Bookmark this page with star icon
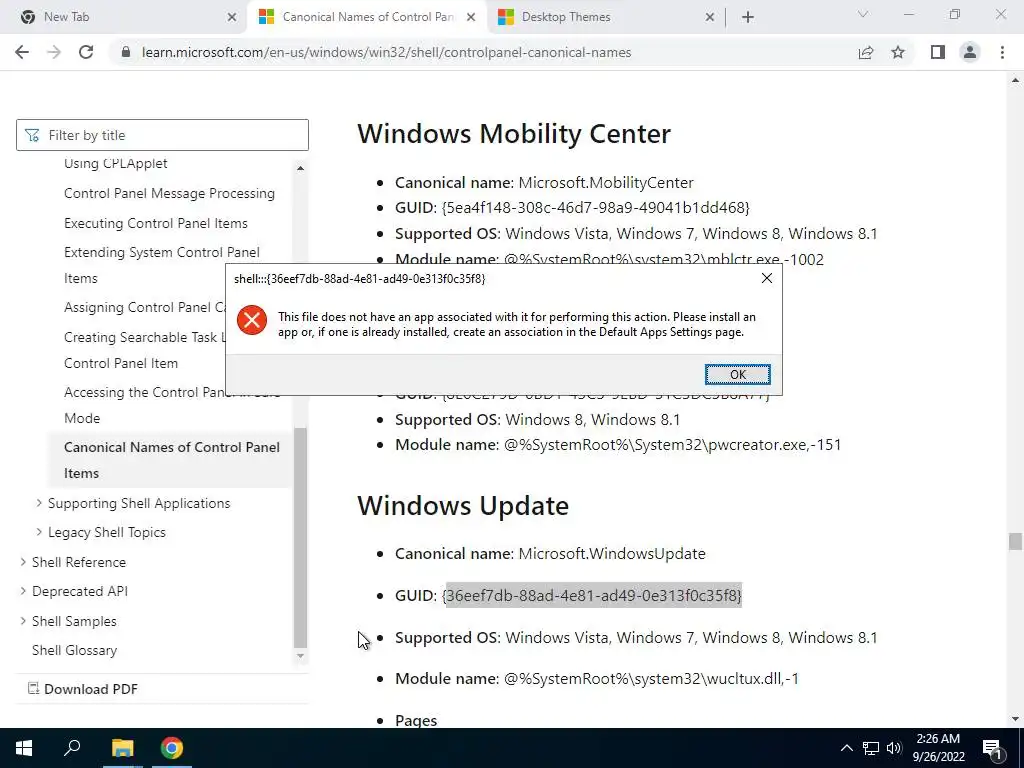Viewport: 1024px width, 768px height. [898, 52]
